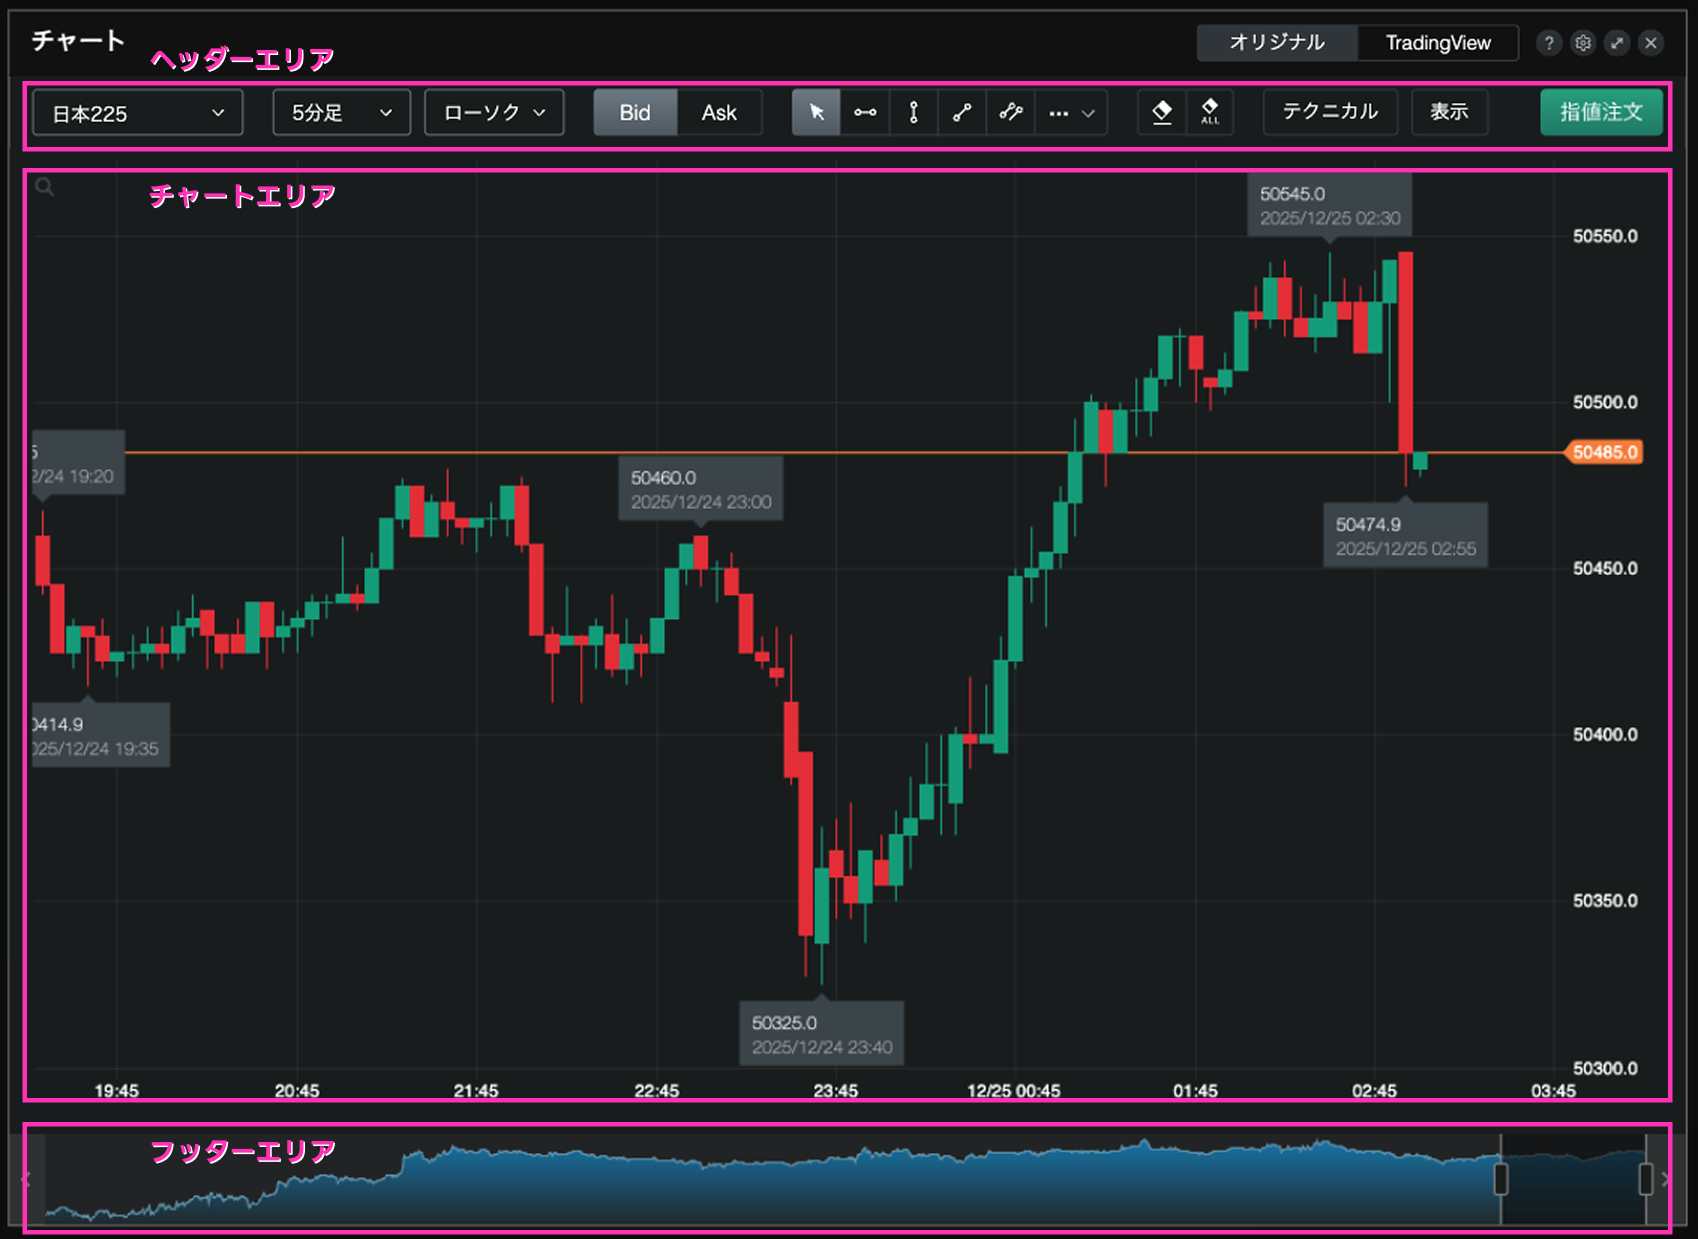The height and width of the screenshot is (1239, 1698).
Task: Erase all drawings with the ALL eraser
Action: tap(1210, 112)
